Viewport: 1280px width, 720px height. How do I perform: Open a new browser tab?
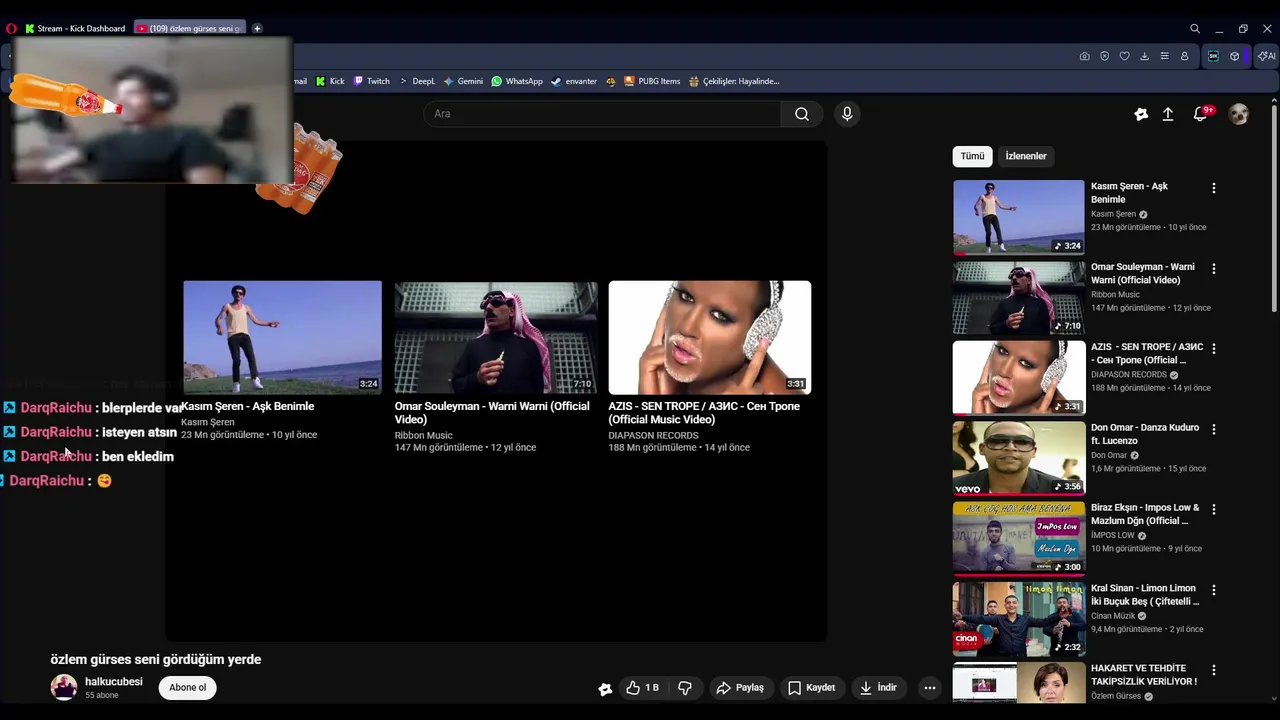pos(257,28)
